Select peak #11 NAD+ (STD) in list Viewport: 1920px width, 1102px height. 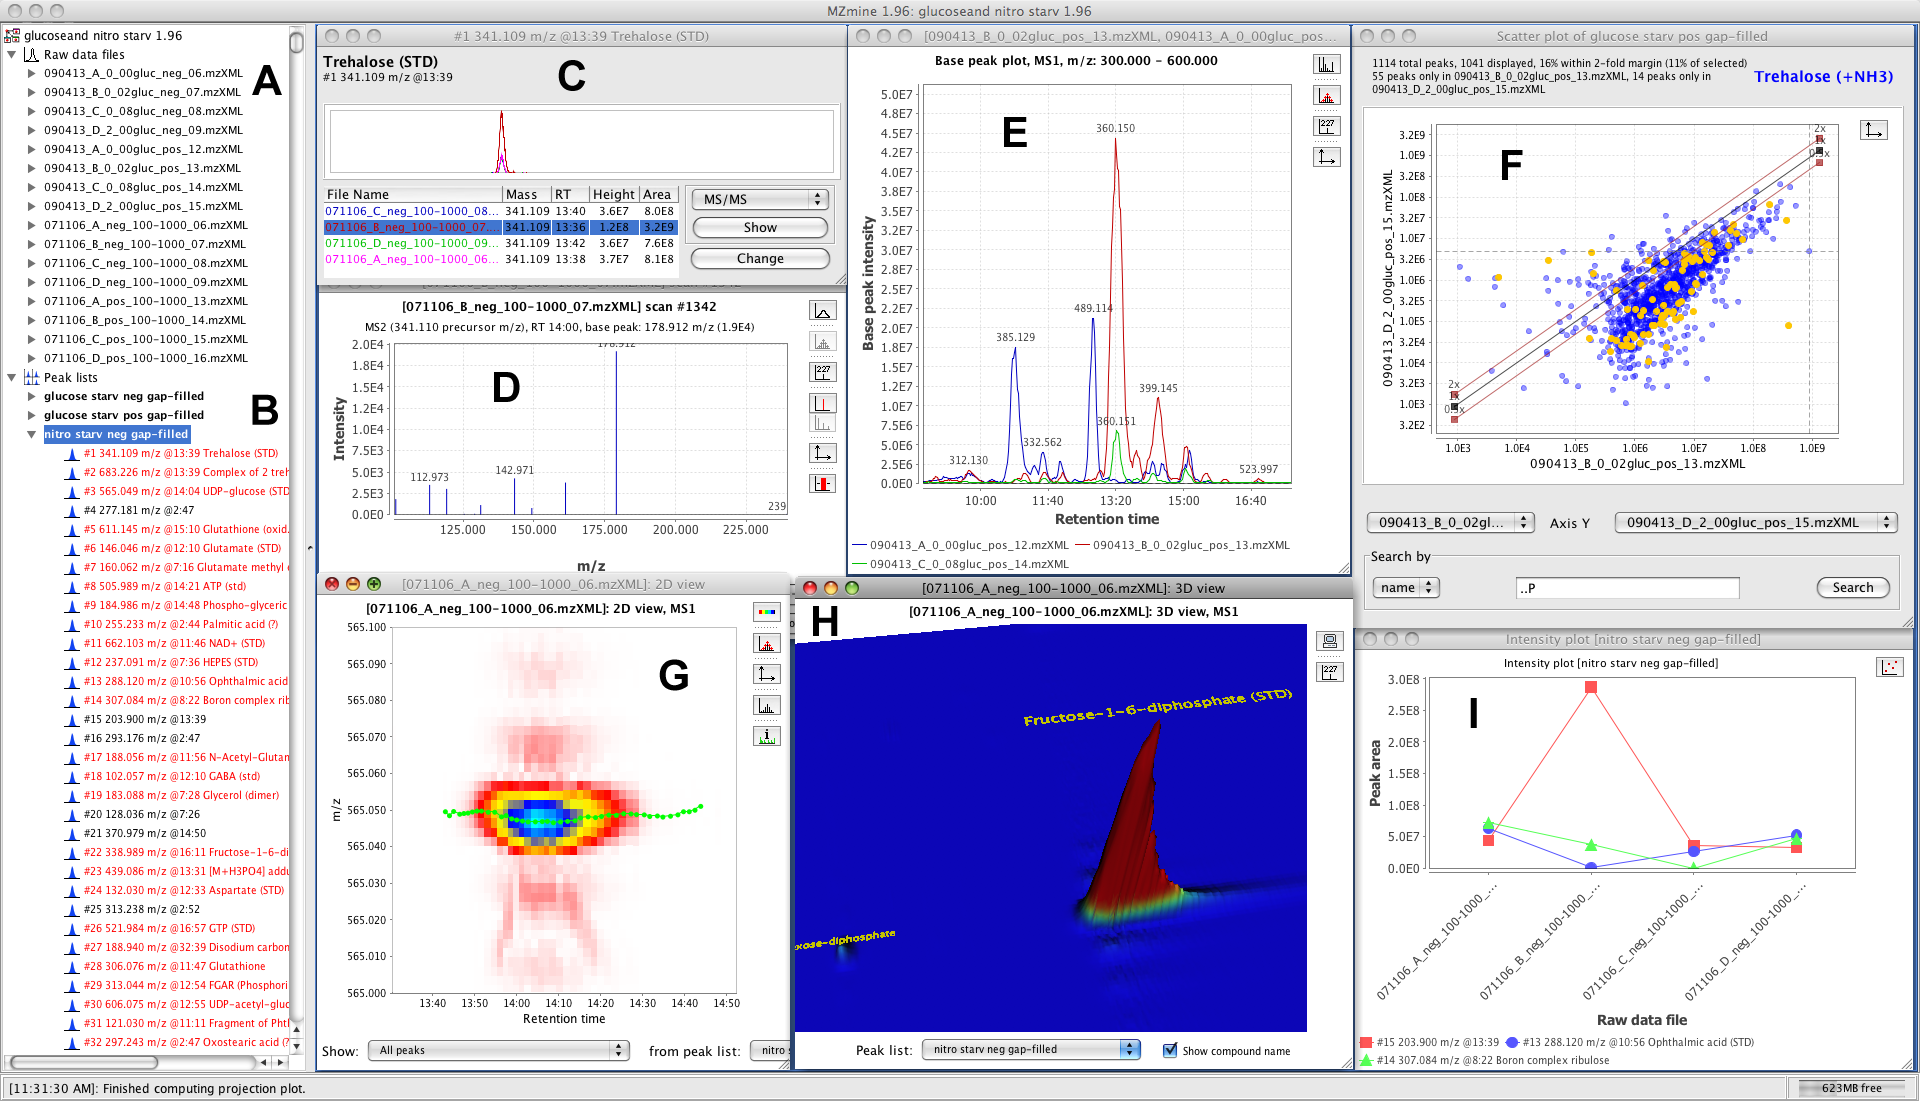coord(175,643)
